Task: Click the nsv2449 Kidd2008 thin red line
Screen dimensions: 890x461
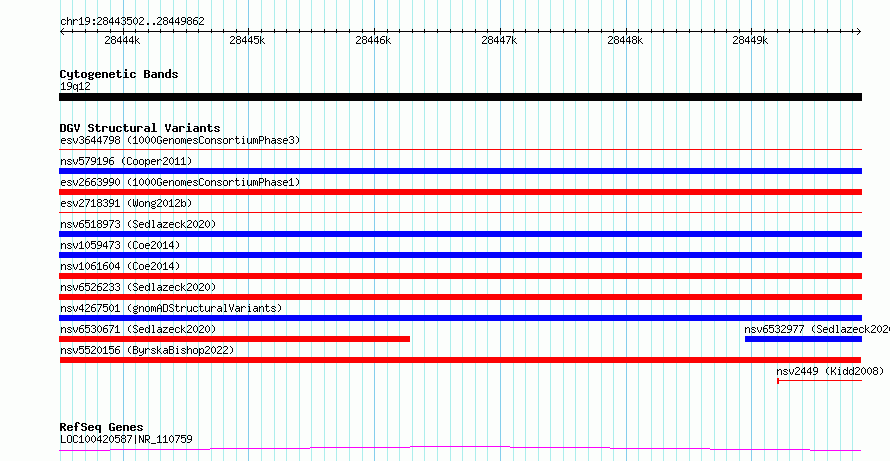Action: [819, 380]
